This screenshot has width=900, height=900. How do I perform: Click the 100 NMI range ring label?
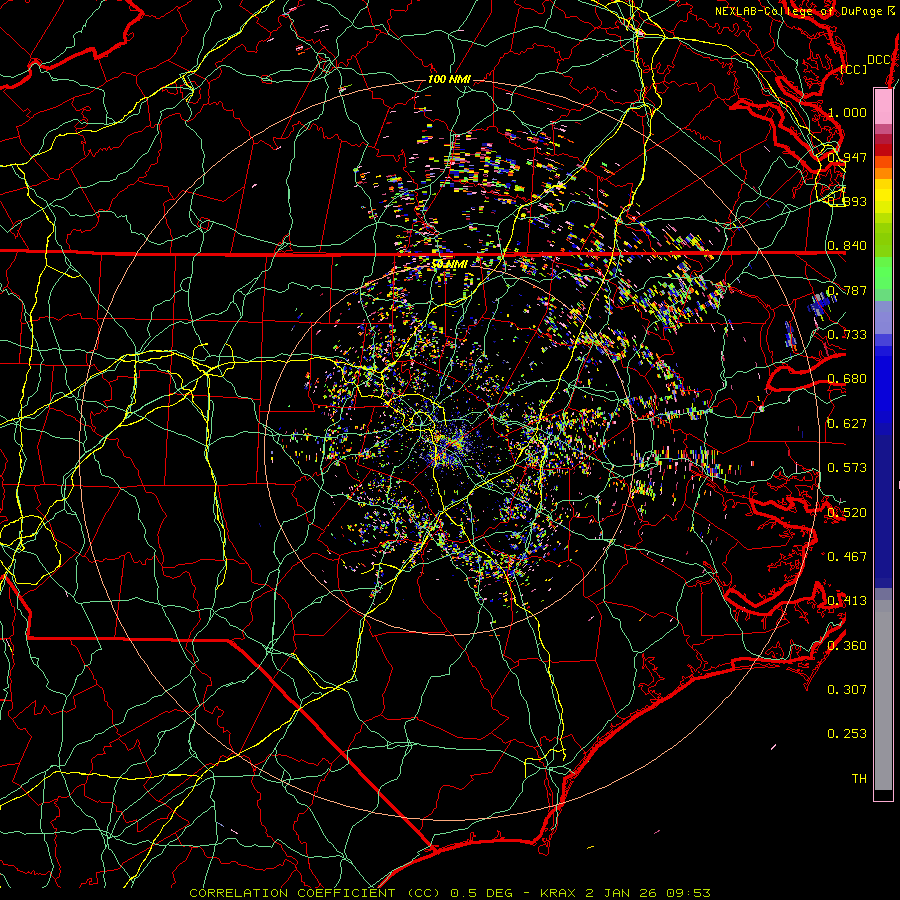(449, 79)
